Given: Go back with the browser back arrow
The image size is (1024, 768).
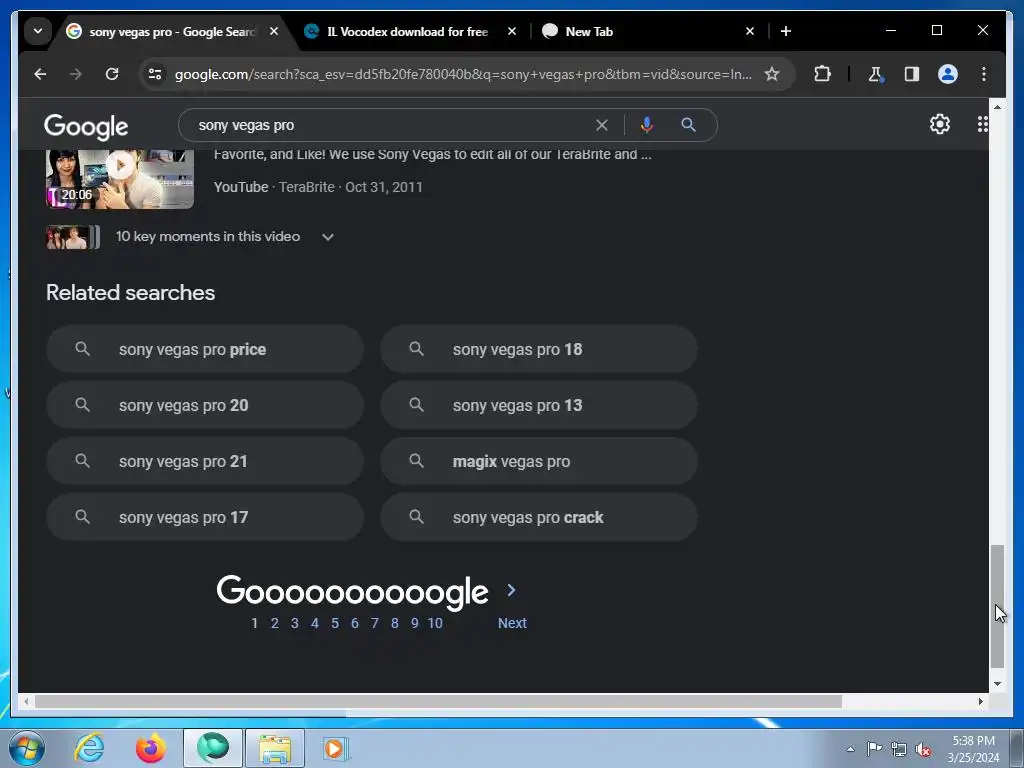Looking at the screenshot, I should point(40,74).
